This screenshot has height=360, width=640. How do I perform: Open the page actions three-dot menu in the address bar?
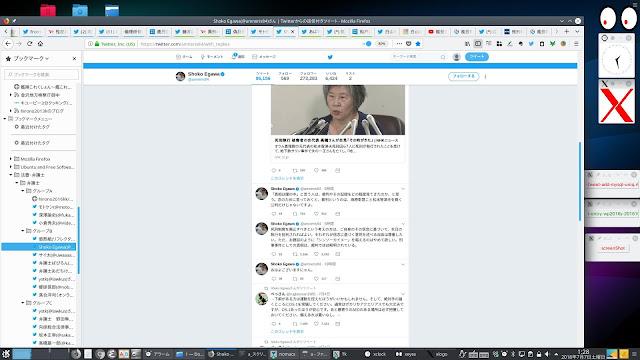pyautogui.click(x=399, y=44)
